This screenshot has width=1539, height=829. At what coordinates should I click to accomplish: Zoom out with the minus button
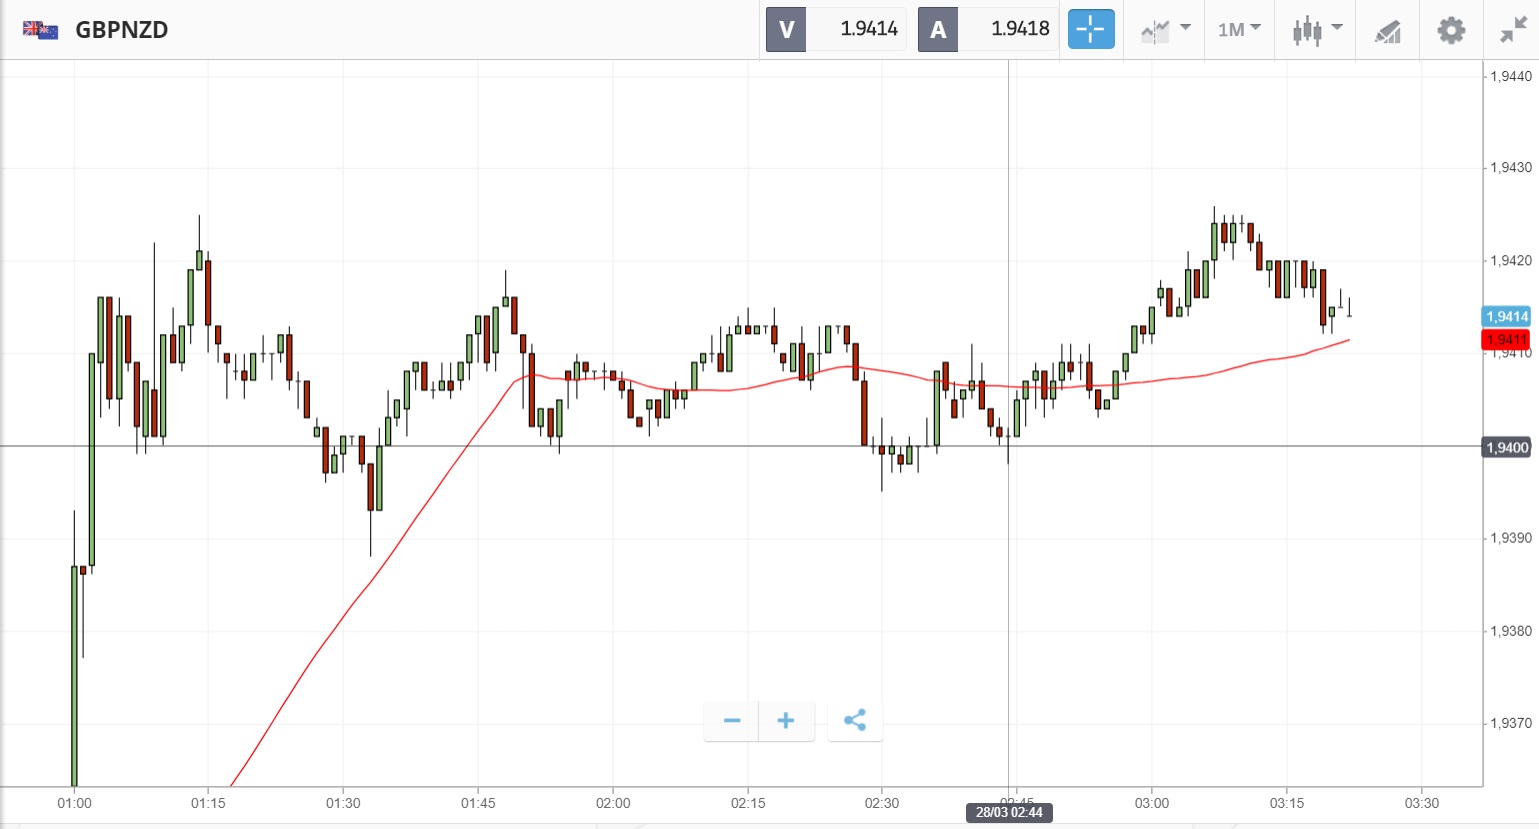(732, 721)
